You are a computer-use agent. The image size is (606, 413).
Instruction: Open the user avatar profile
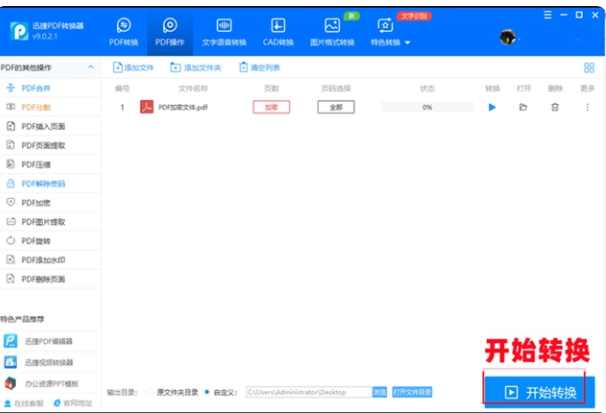507,37
